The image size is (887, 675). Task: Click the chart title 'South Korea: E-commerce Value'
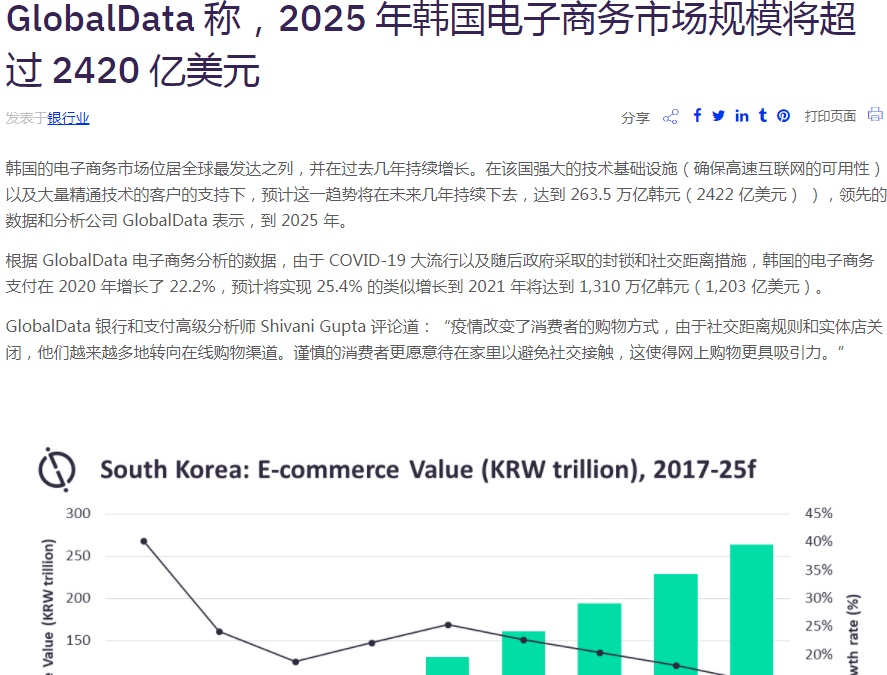coord(428,470)
